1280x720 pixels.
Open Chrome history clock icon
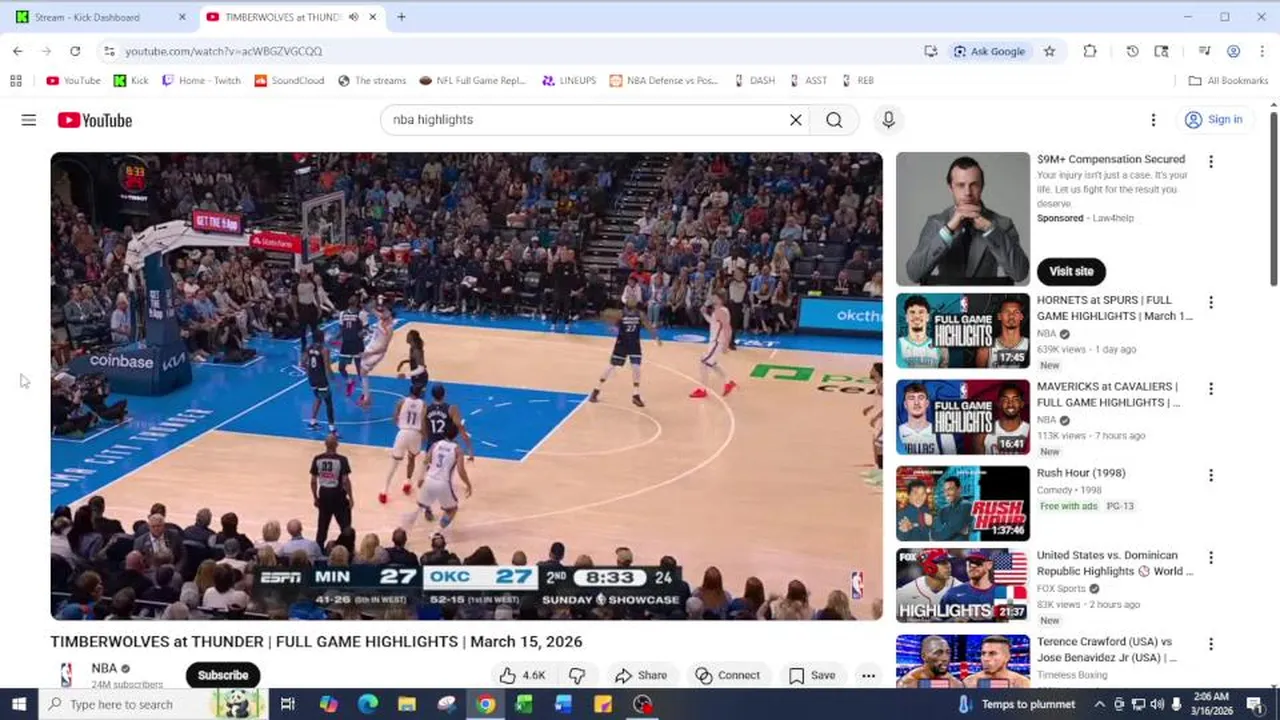click(1132, 51)
